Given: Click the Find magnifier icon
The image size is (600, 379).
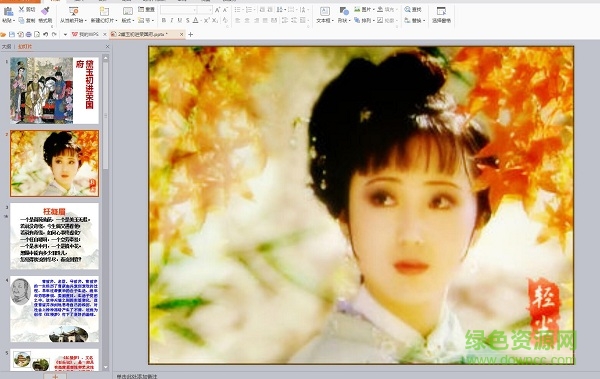Looking at the screenshot, I should click(408, 9).
